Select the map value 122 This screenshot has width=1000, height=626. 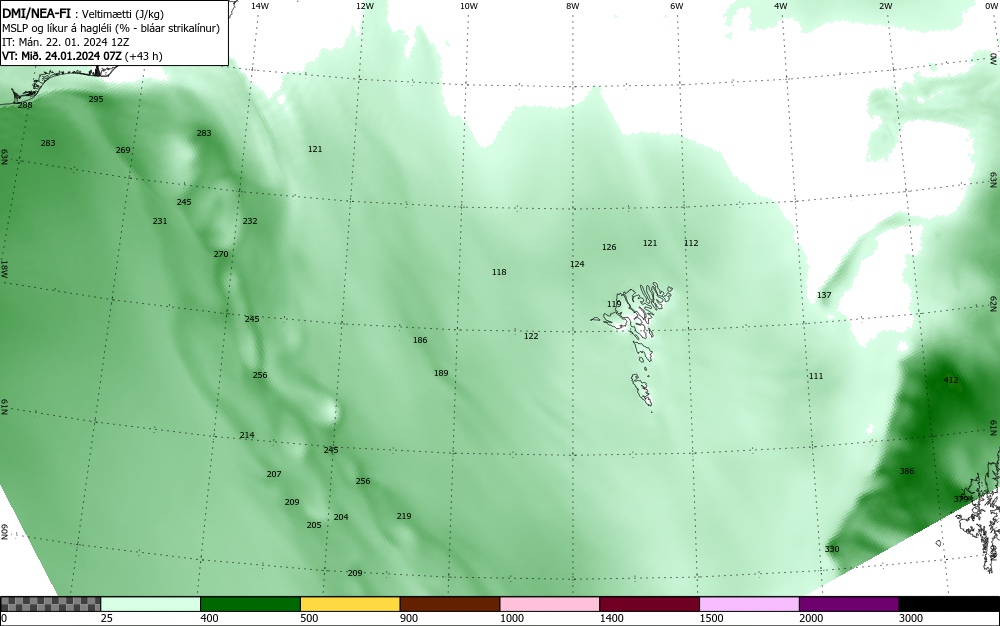531,336
